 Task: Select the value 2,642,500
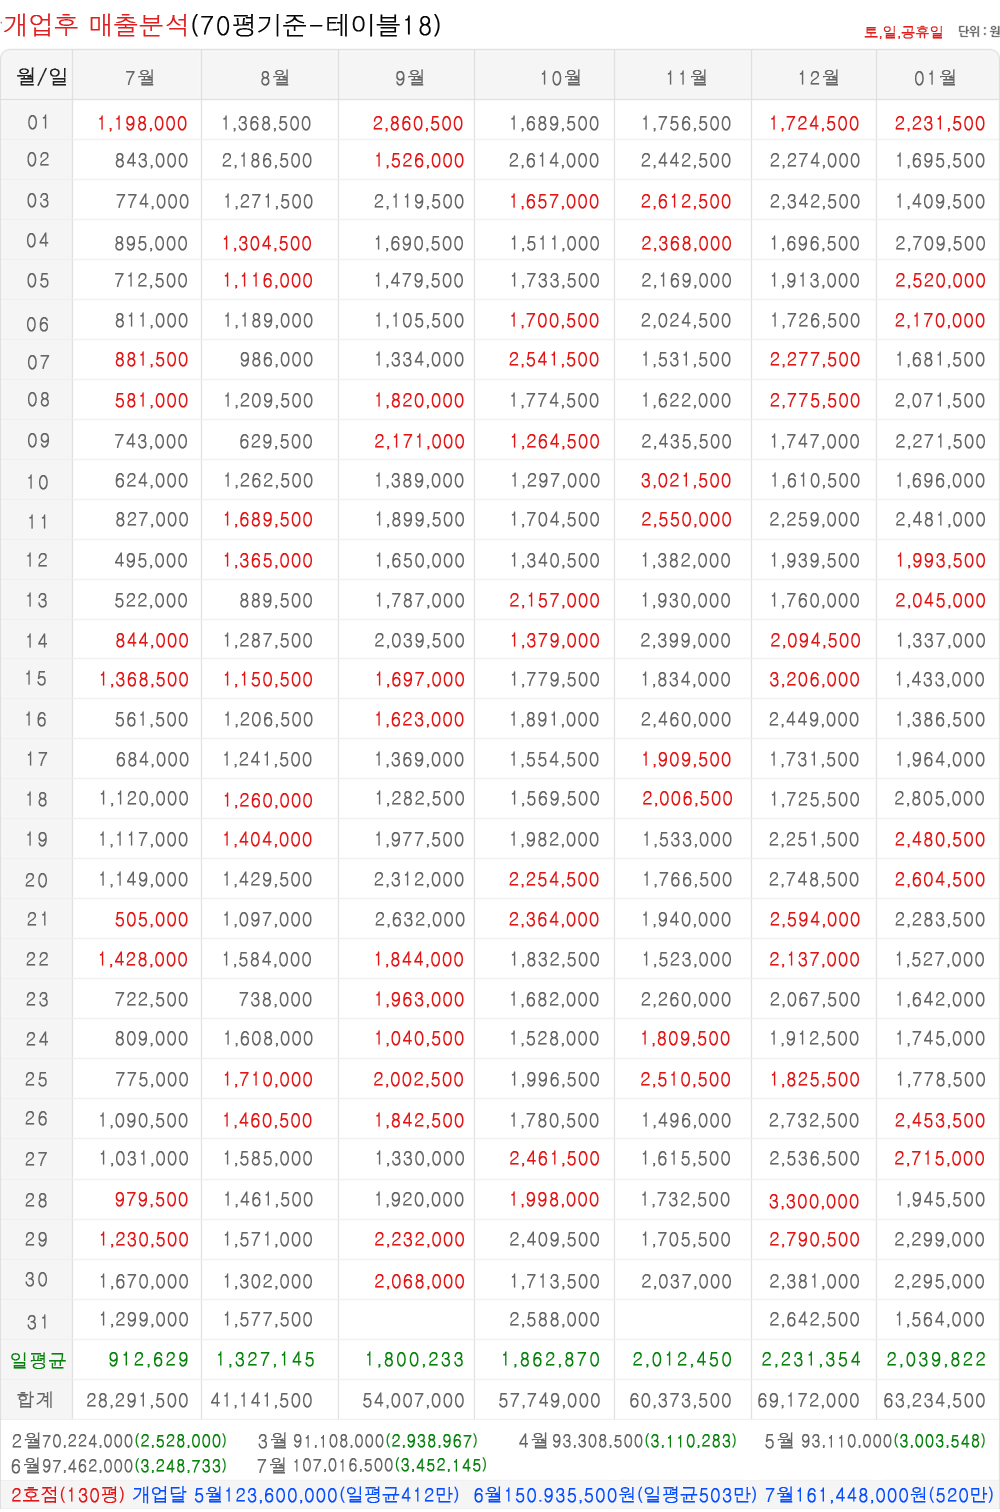point(814,1320)
